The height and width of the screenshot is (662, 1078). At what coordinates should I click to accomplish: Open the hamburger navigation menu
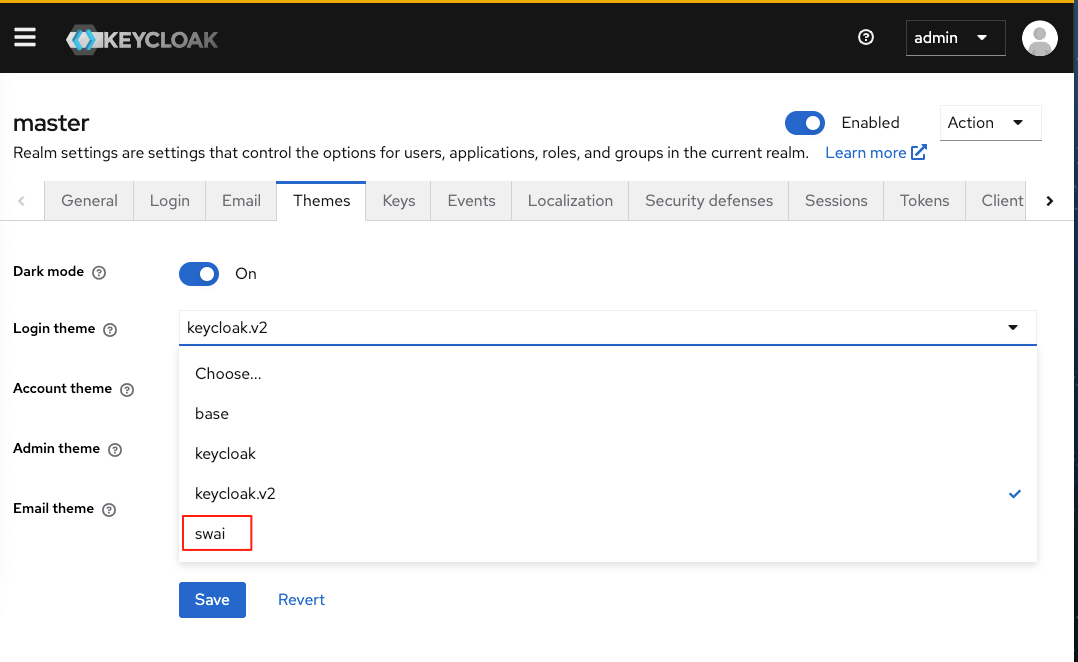25,38
